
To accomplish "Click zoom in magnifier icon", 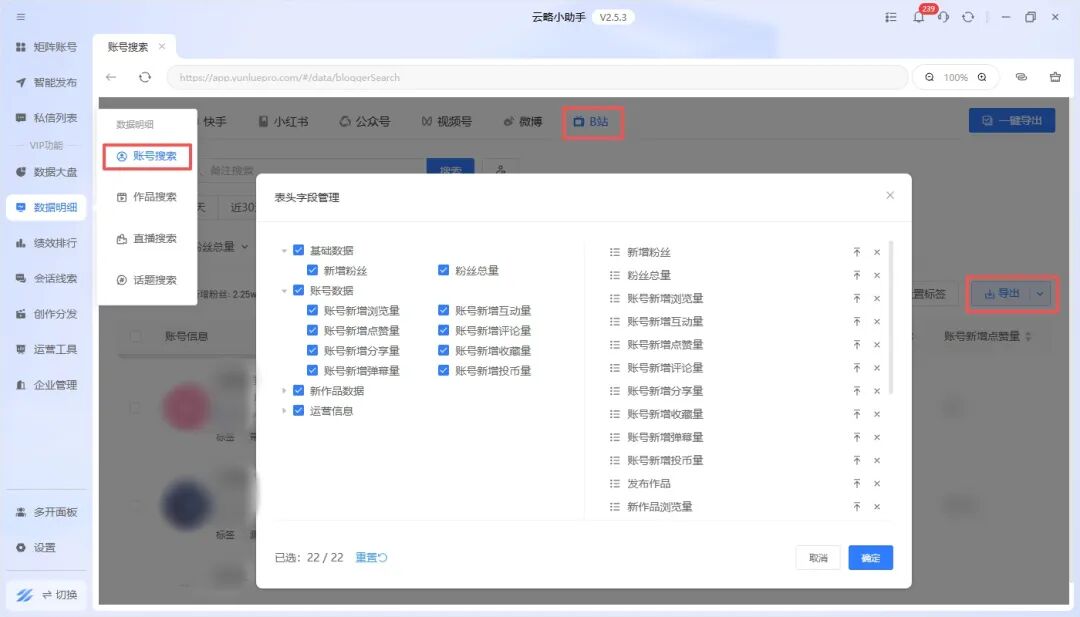I will click(x=982, y=77).
